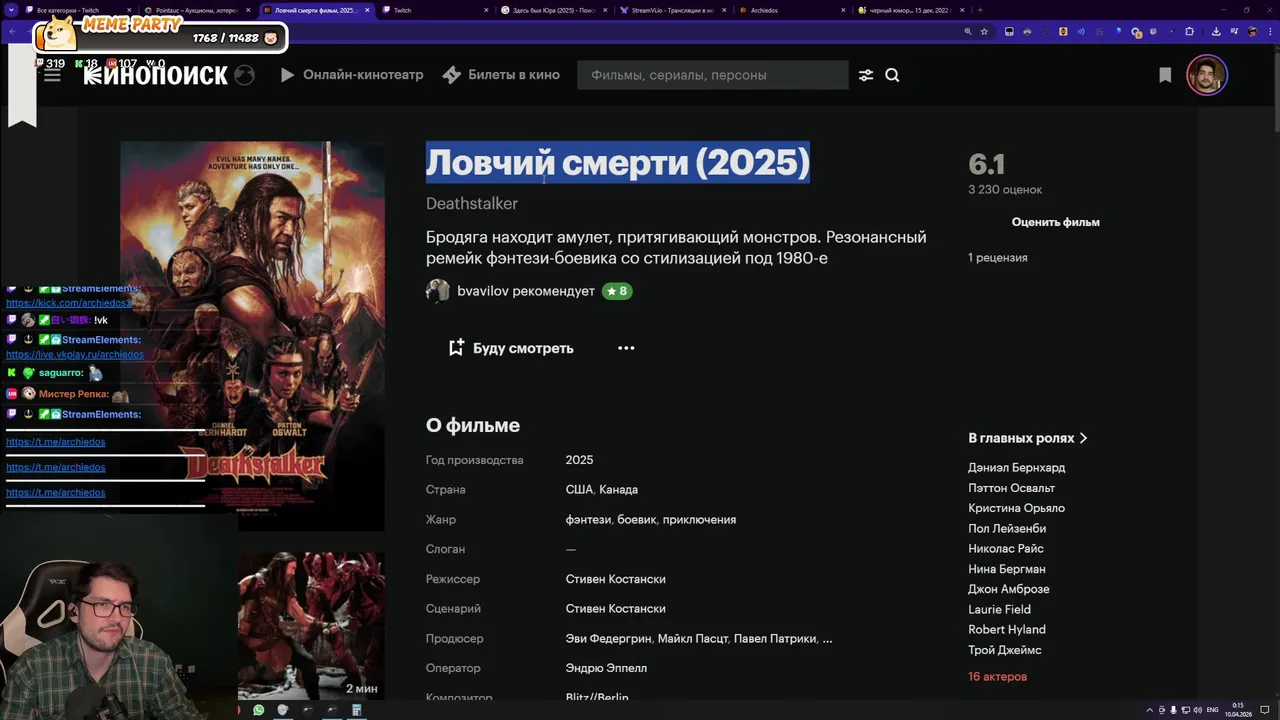
Task: Switch to StreamVi.io tab
Action: 672,10
